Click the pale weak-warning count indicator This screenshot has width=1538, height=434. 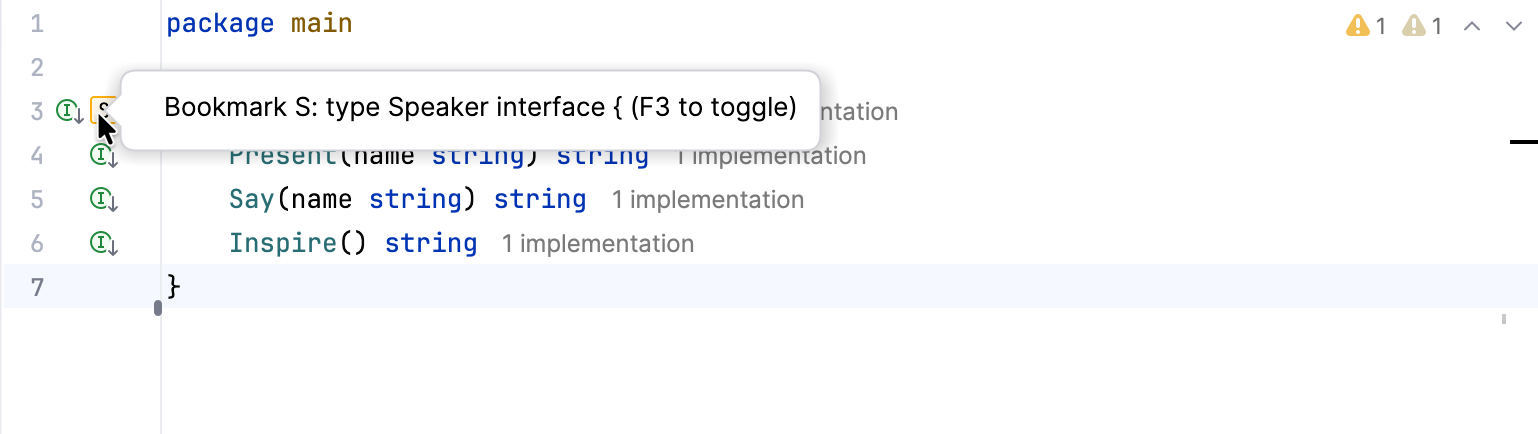tap(1421, 26)
